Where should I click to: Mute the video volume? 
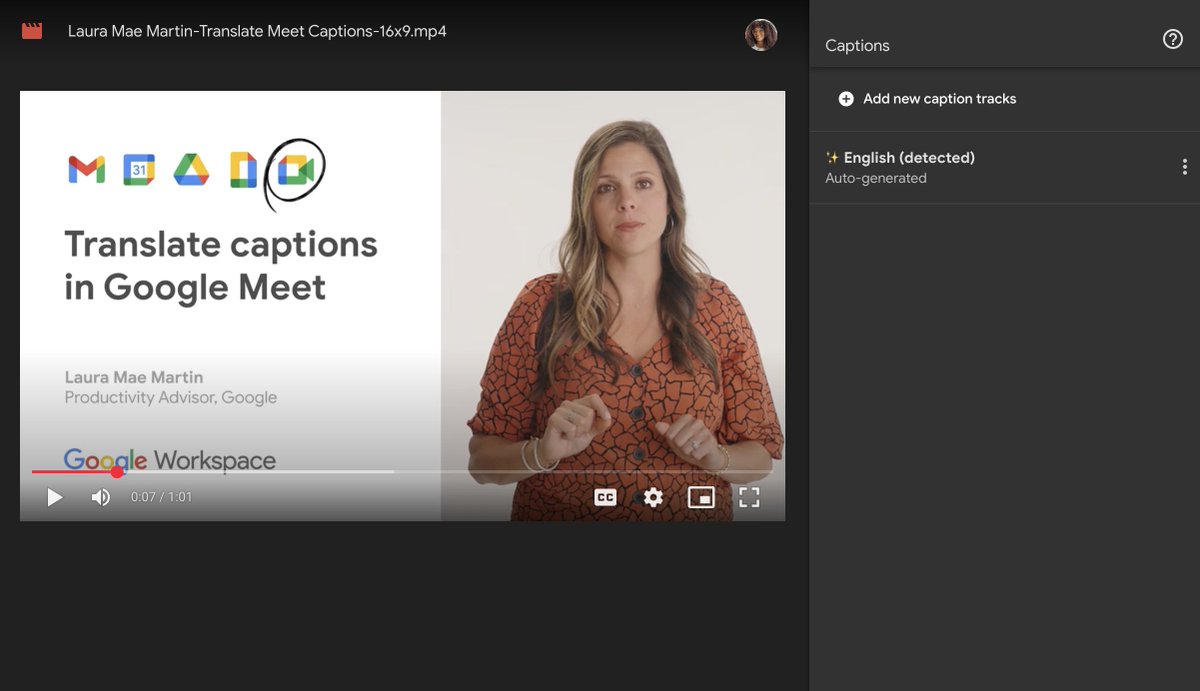101,497
